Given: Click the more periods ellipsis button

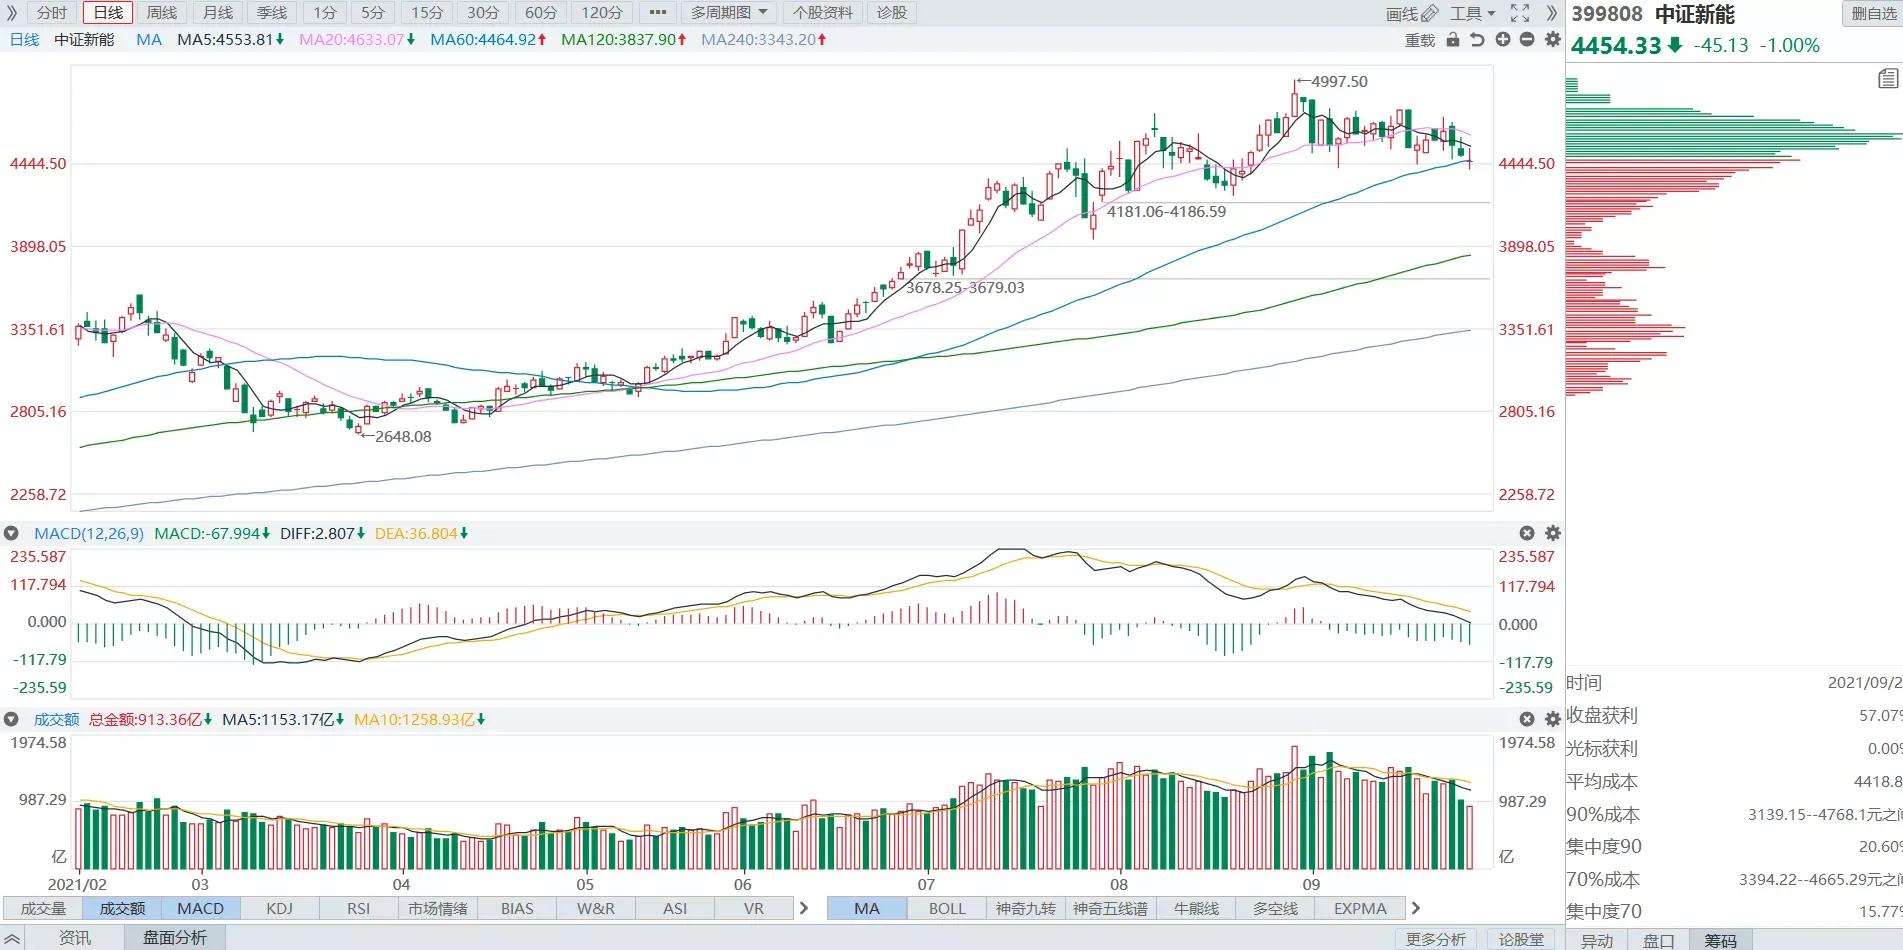Looking at the screenshot, I should click(x=657, y=13).
